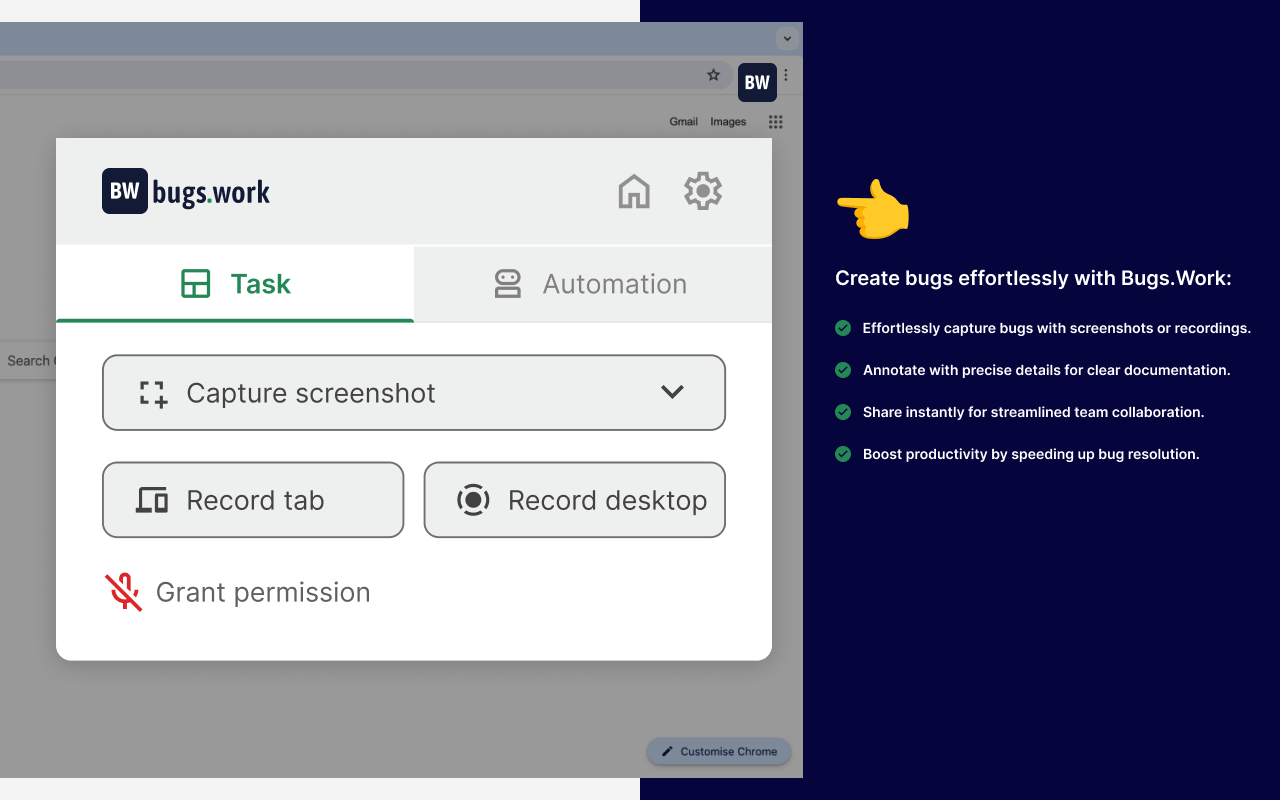Open Chrome three-dot menu
Image resolution: width=1280 pixels, height=800 pixels.
(787, 75)
